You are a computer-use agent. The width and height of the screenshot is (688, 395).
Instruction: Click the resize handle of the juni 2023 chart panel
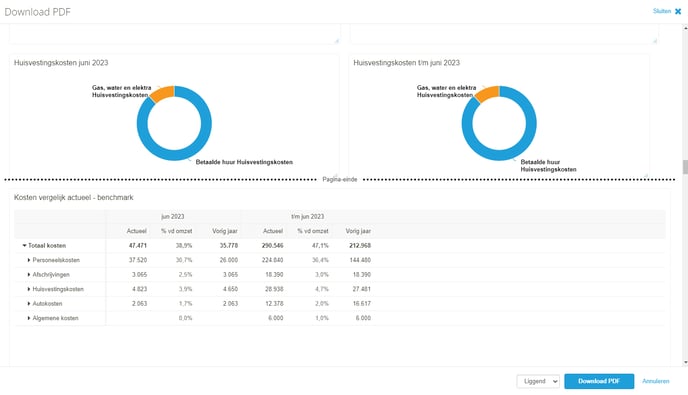click(x=337, y=175)
